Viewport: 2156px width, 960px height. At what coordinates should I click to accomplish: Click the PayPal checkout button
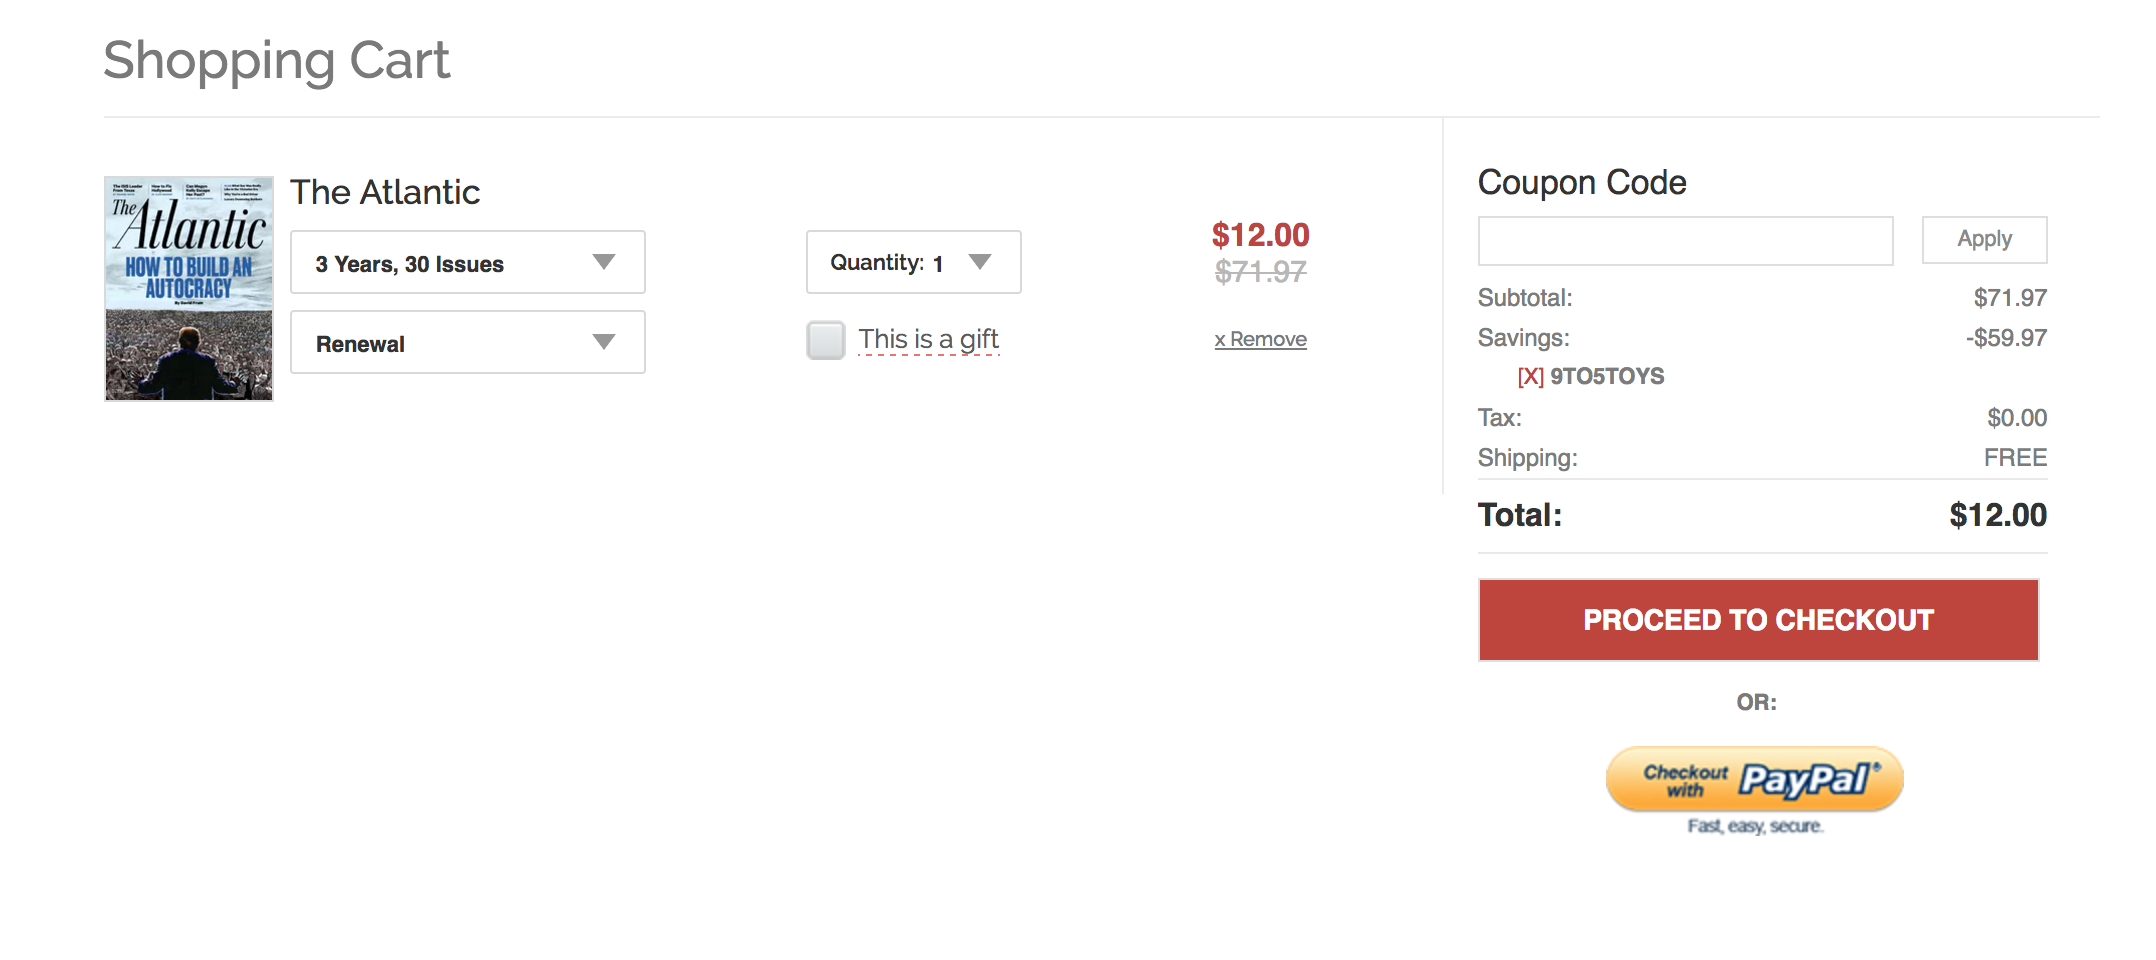[1754, 779]
